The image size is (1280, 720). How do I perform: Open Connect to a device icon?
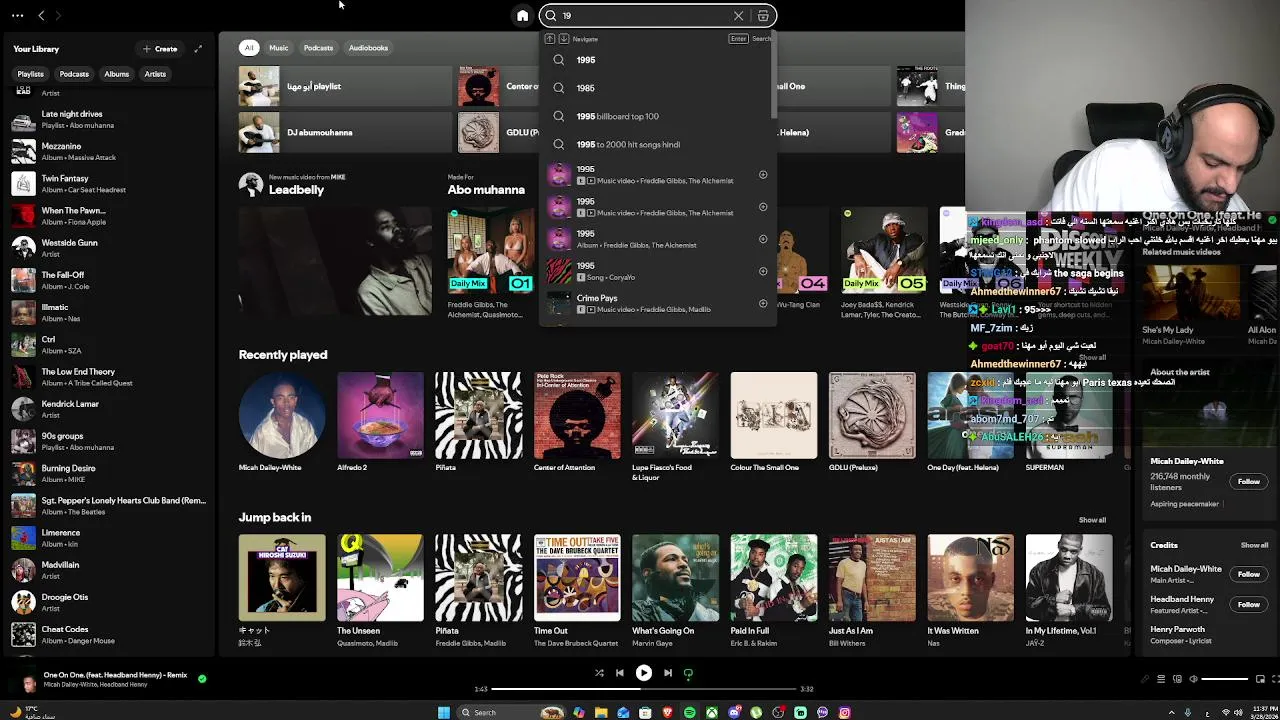[1177, 680]
